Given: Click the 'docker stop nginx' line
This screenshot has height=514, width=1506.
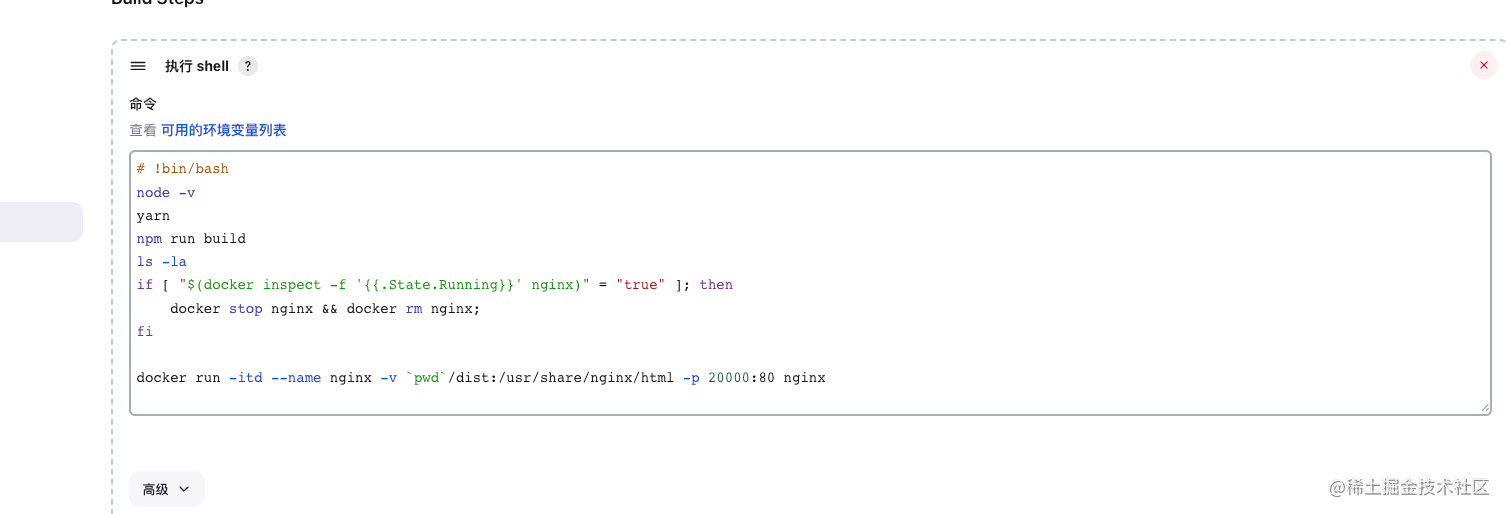Looking at the screenshot, I should [x=325, y=309].
